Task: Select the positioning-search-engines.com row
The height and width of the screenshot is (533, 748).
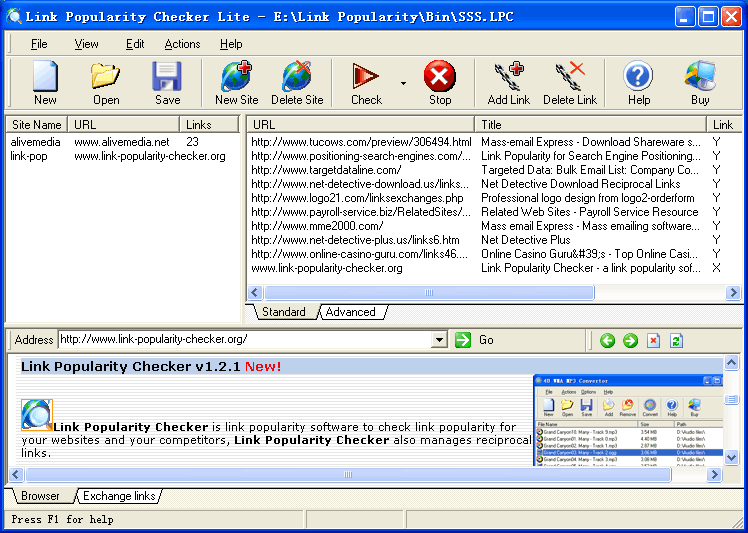Action: (494, 156)
